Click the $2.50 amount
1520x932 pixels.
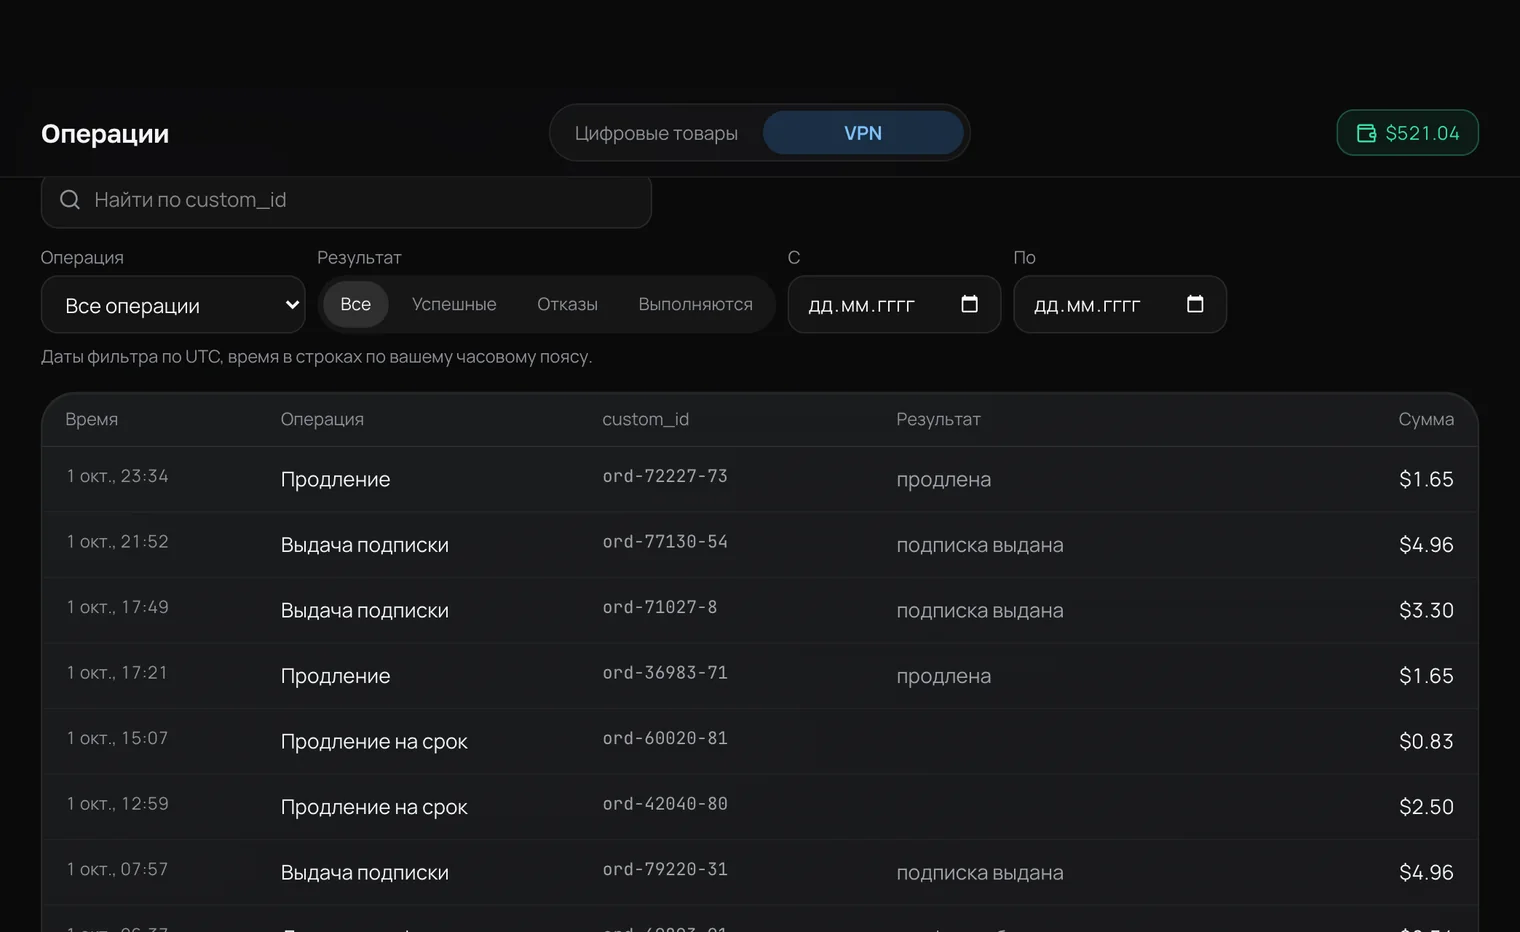1426,807
